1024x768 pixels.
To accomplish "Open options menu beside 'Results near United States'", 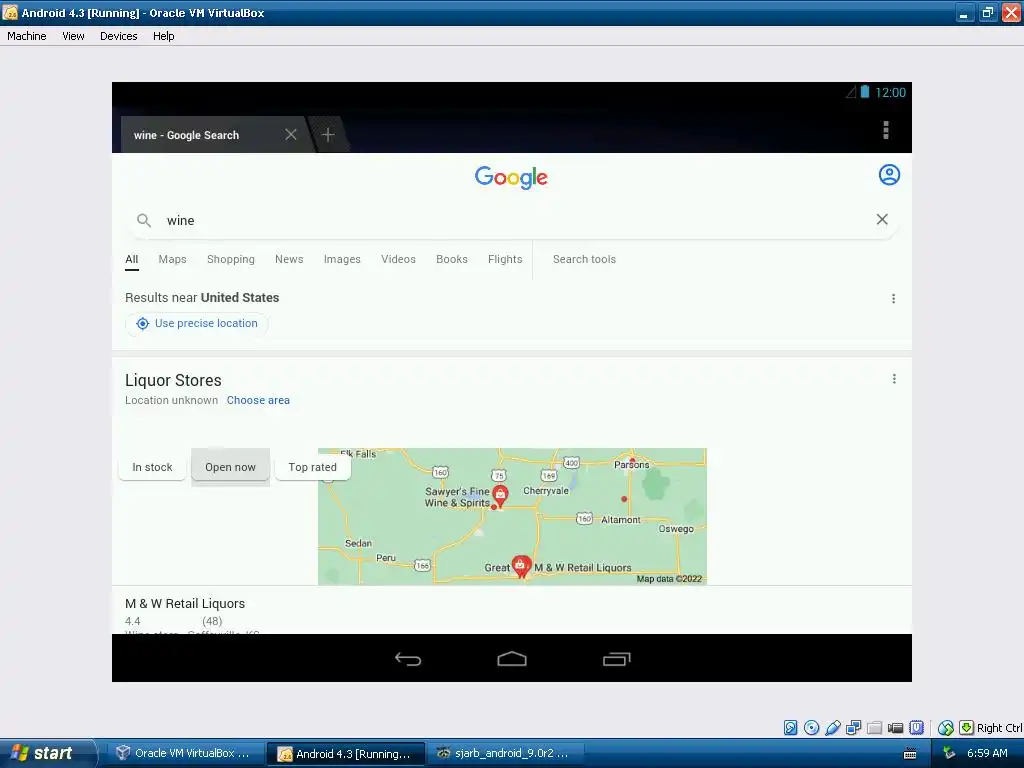I will (x=893, y=298).
